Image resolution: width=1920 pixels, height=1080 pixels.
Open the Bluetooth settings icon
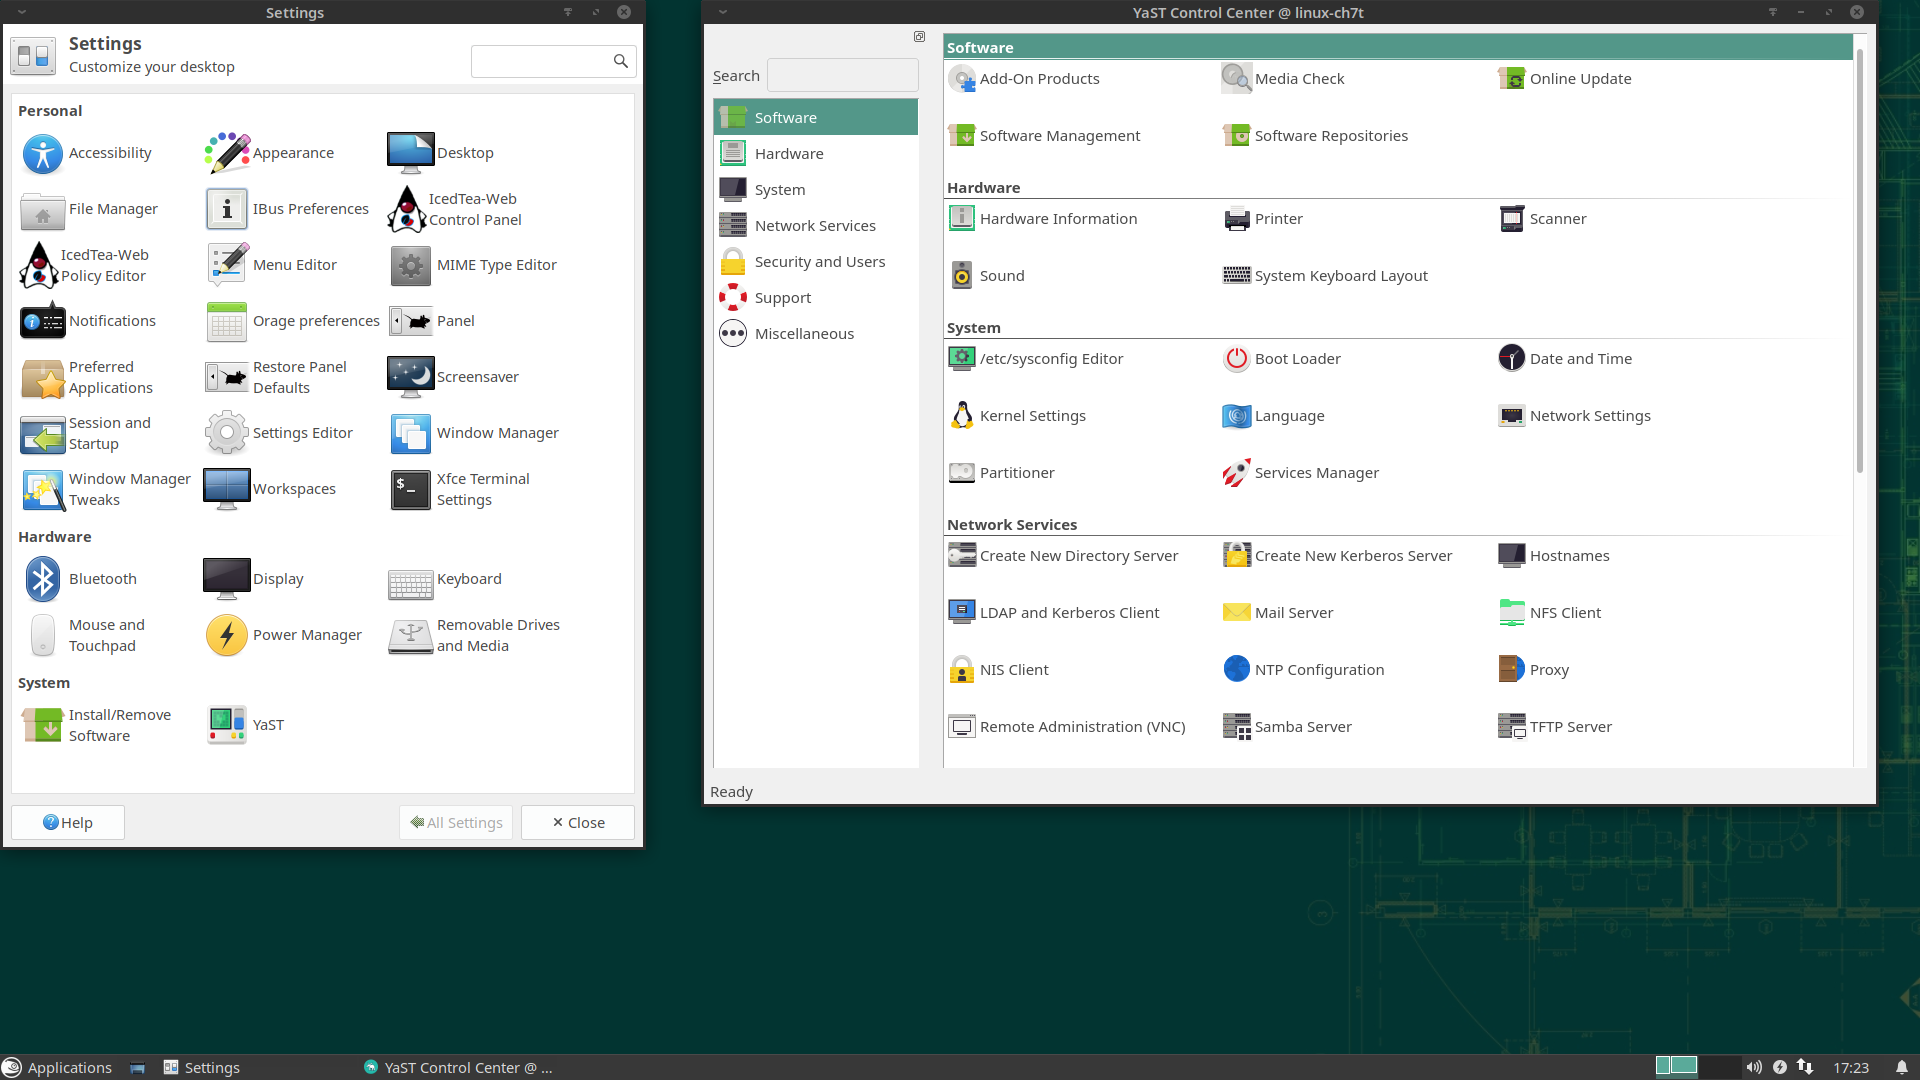(42, 579)
